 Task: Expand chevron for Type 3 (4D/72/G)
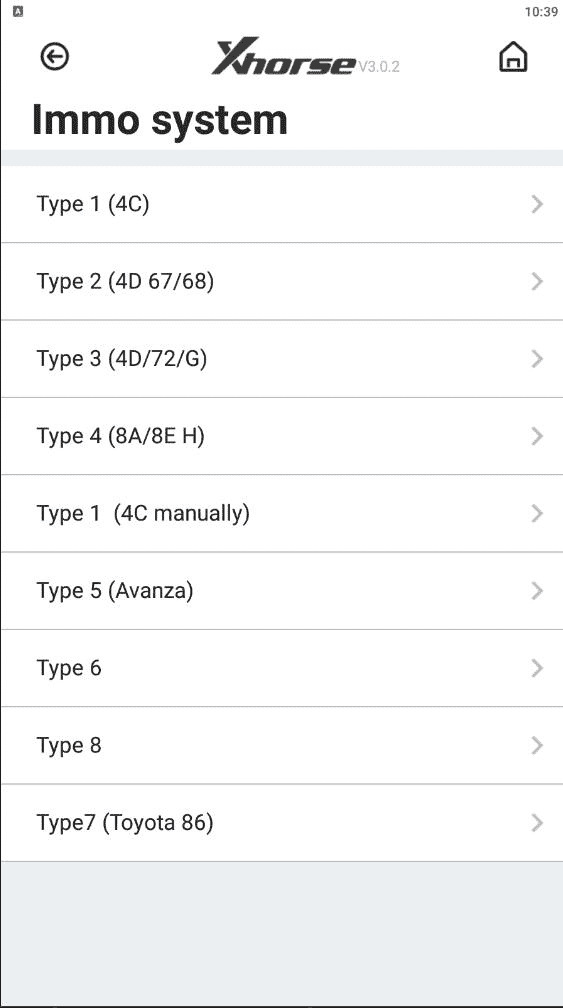click(x=537, y=359)
